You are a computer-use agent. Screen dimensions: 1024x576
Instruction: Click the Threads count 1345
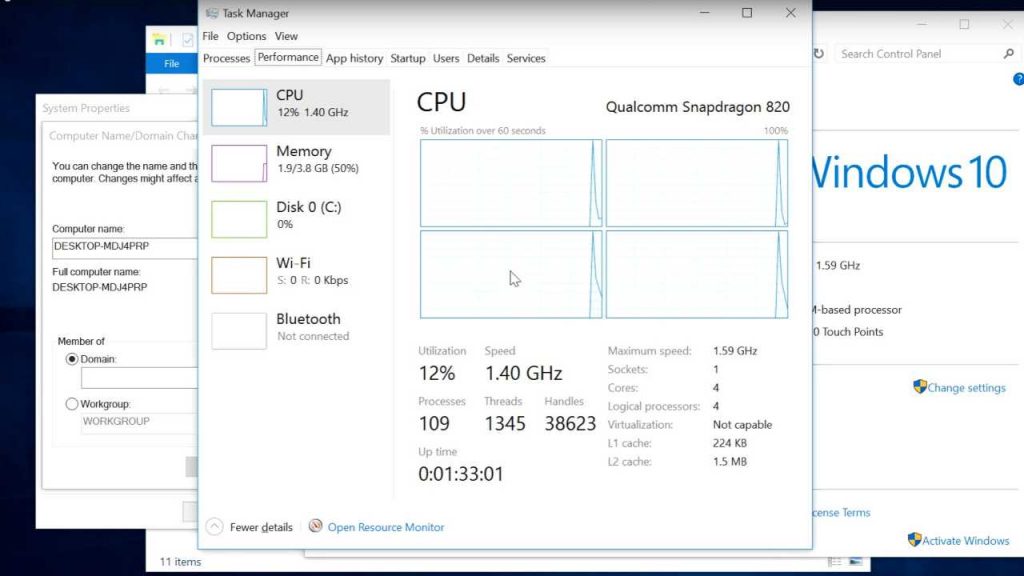505,423
